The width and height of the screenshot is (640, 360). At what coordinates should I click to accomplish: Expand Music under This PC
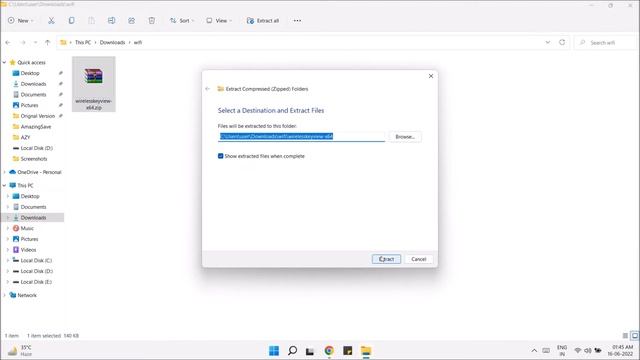point(8,228)
